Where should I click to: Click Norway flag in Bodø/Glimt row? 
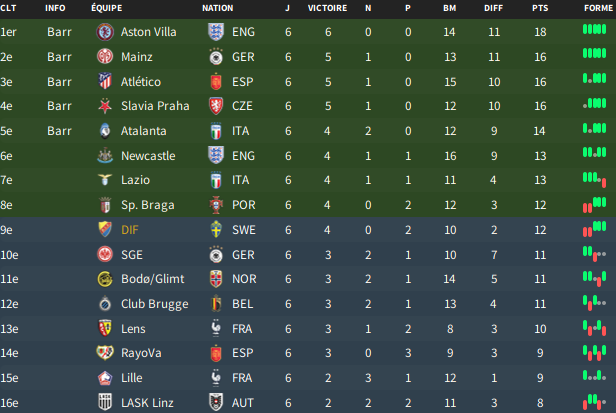coord(213,279)
